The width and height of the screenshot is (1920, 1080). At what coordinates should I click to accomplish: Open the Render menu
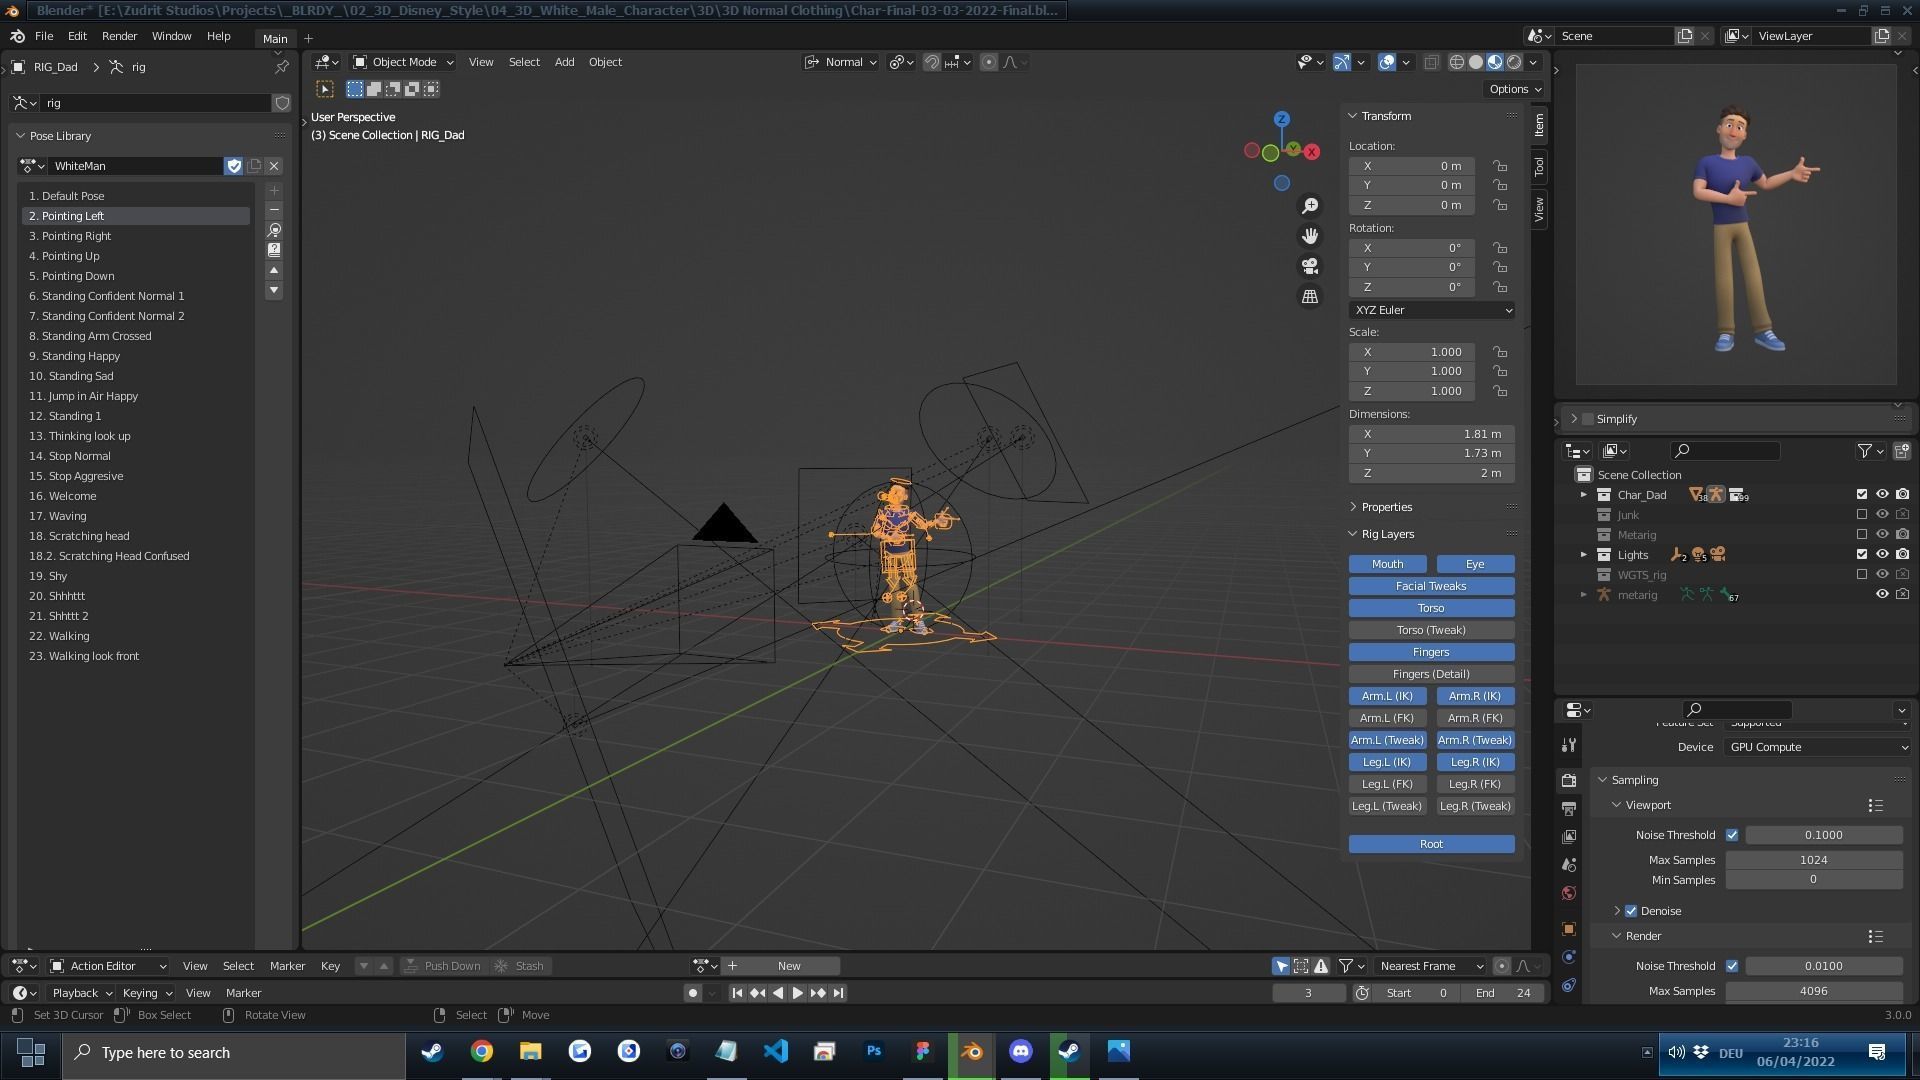(119, 36)
